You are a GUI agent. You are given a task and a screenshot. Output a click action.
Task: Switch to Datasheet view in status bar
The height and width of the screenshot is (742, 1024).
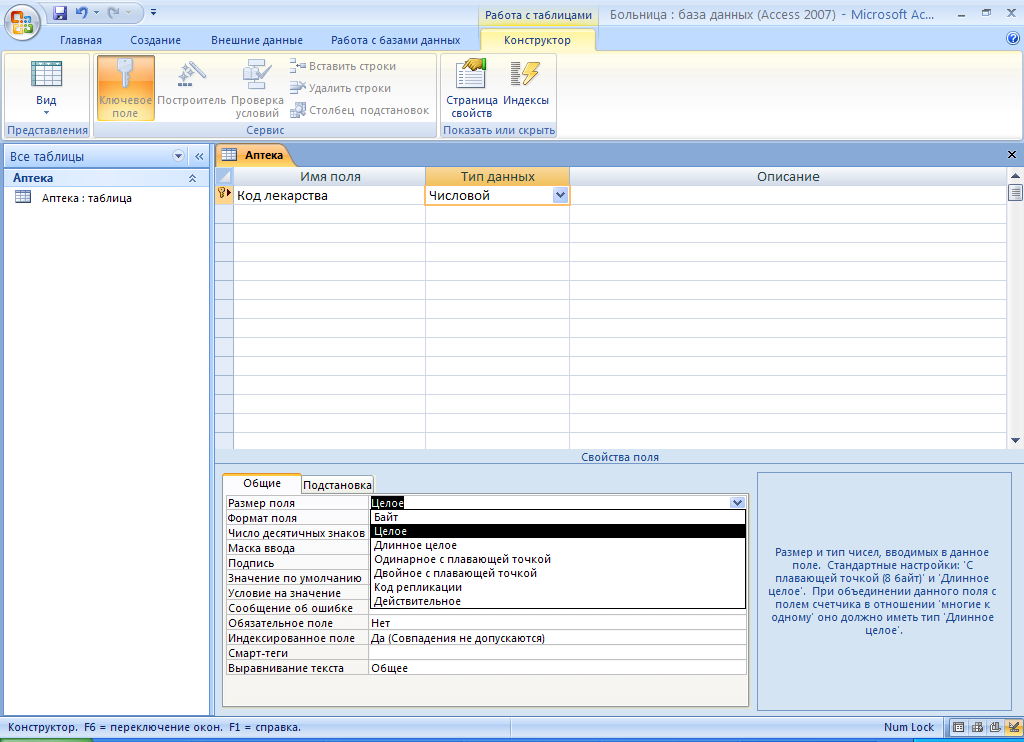(958, 727)
